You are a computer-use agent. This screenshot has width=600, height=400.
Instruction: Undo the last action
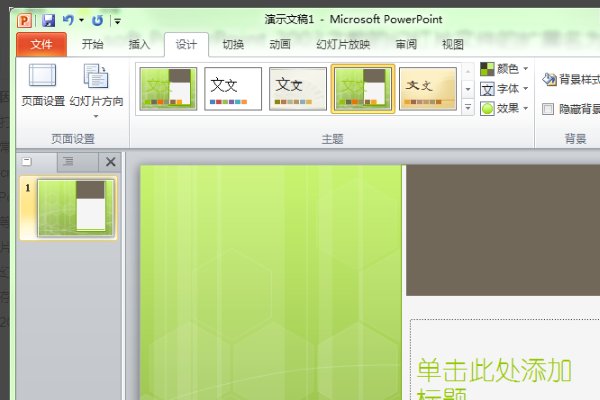pos(68,20)
